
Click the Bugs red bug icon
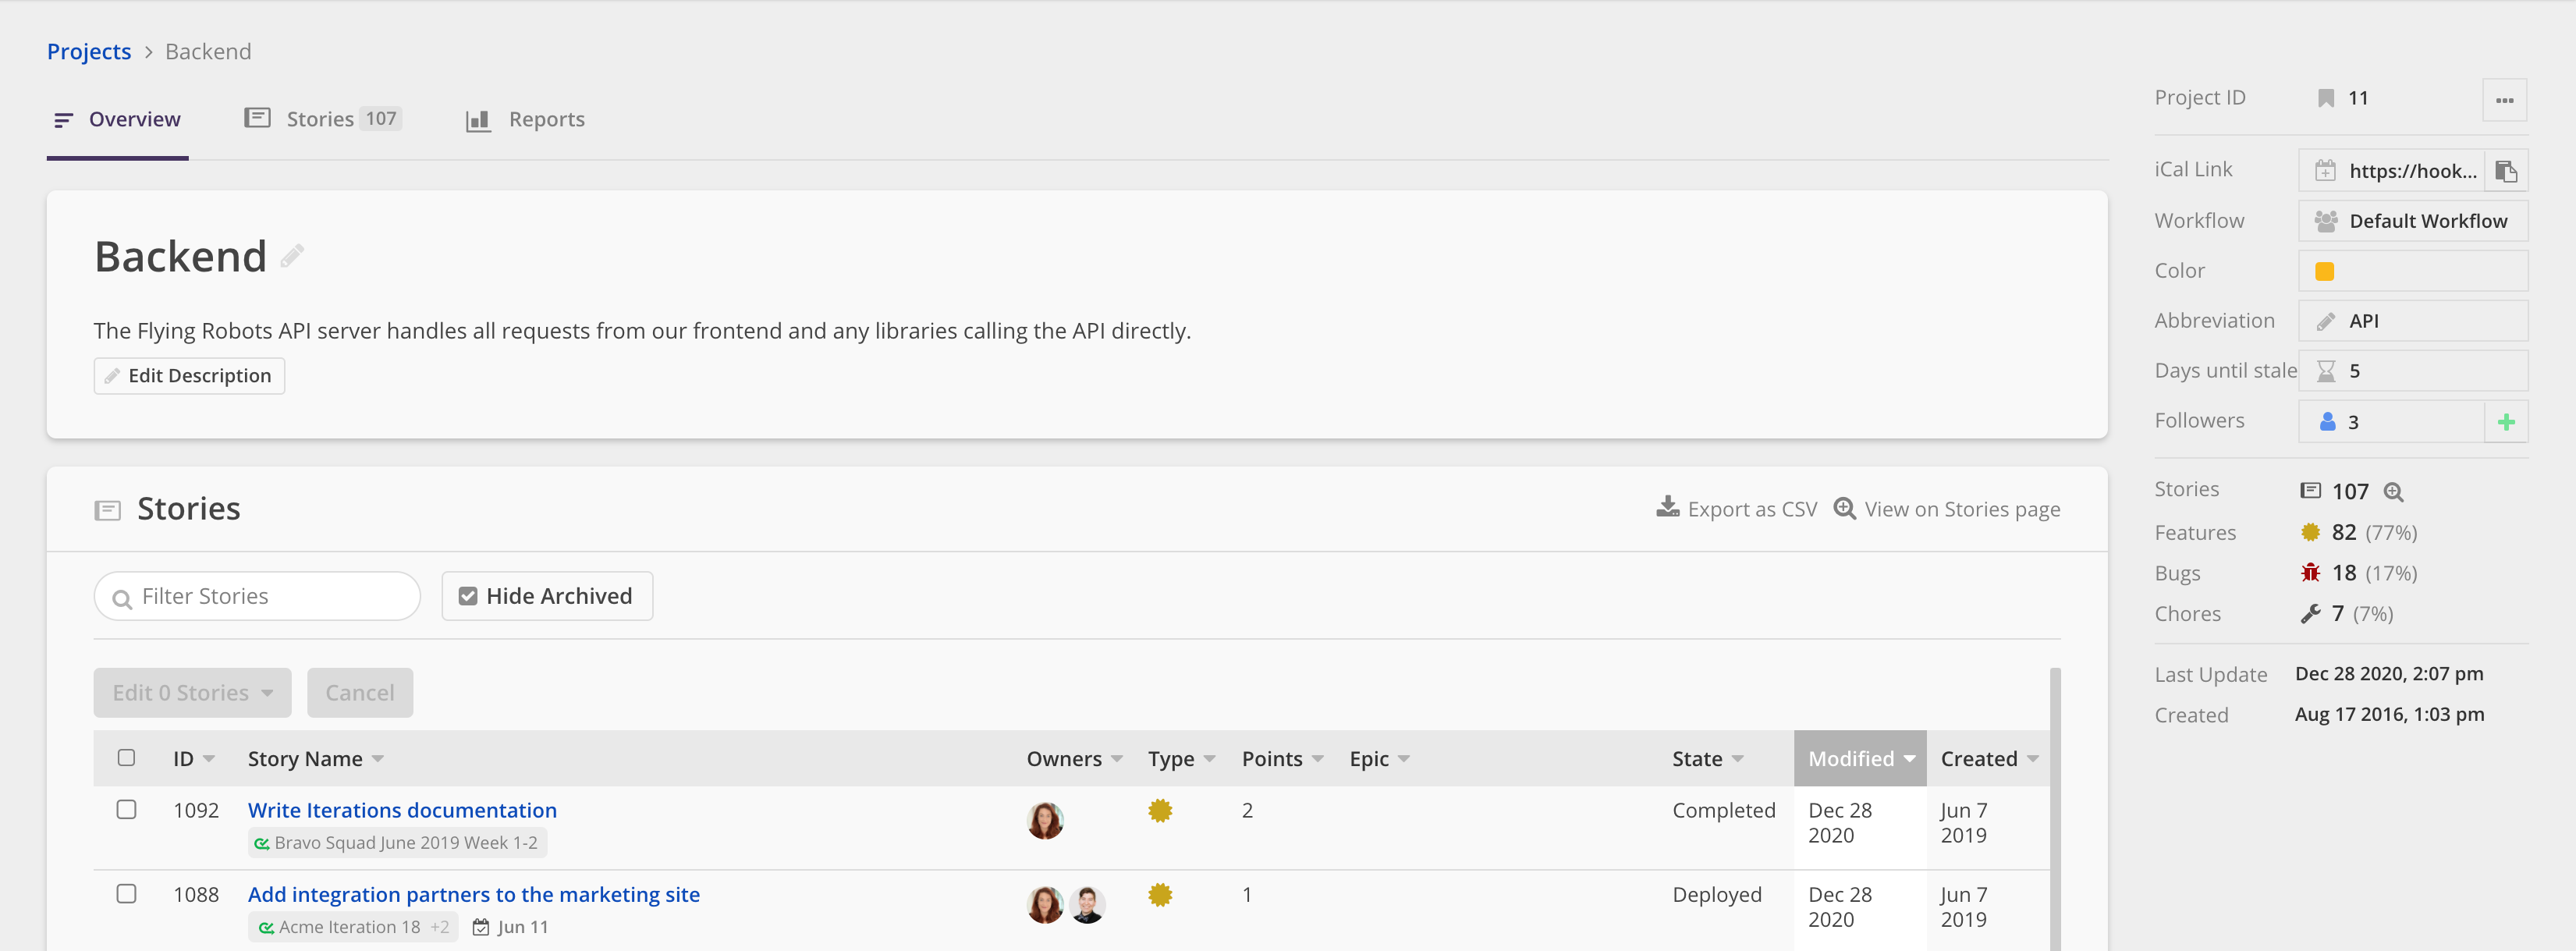pos(2310,573)
